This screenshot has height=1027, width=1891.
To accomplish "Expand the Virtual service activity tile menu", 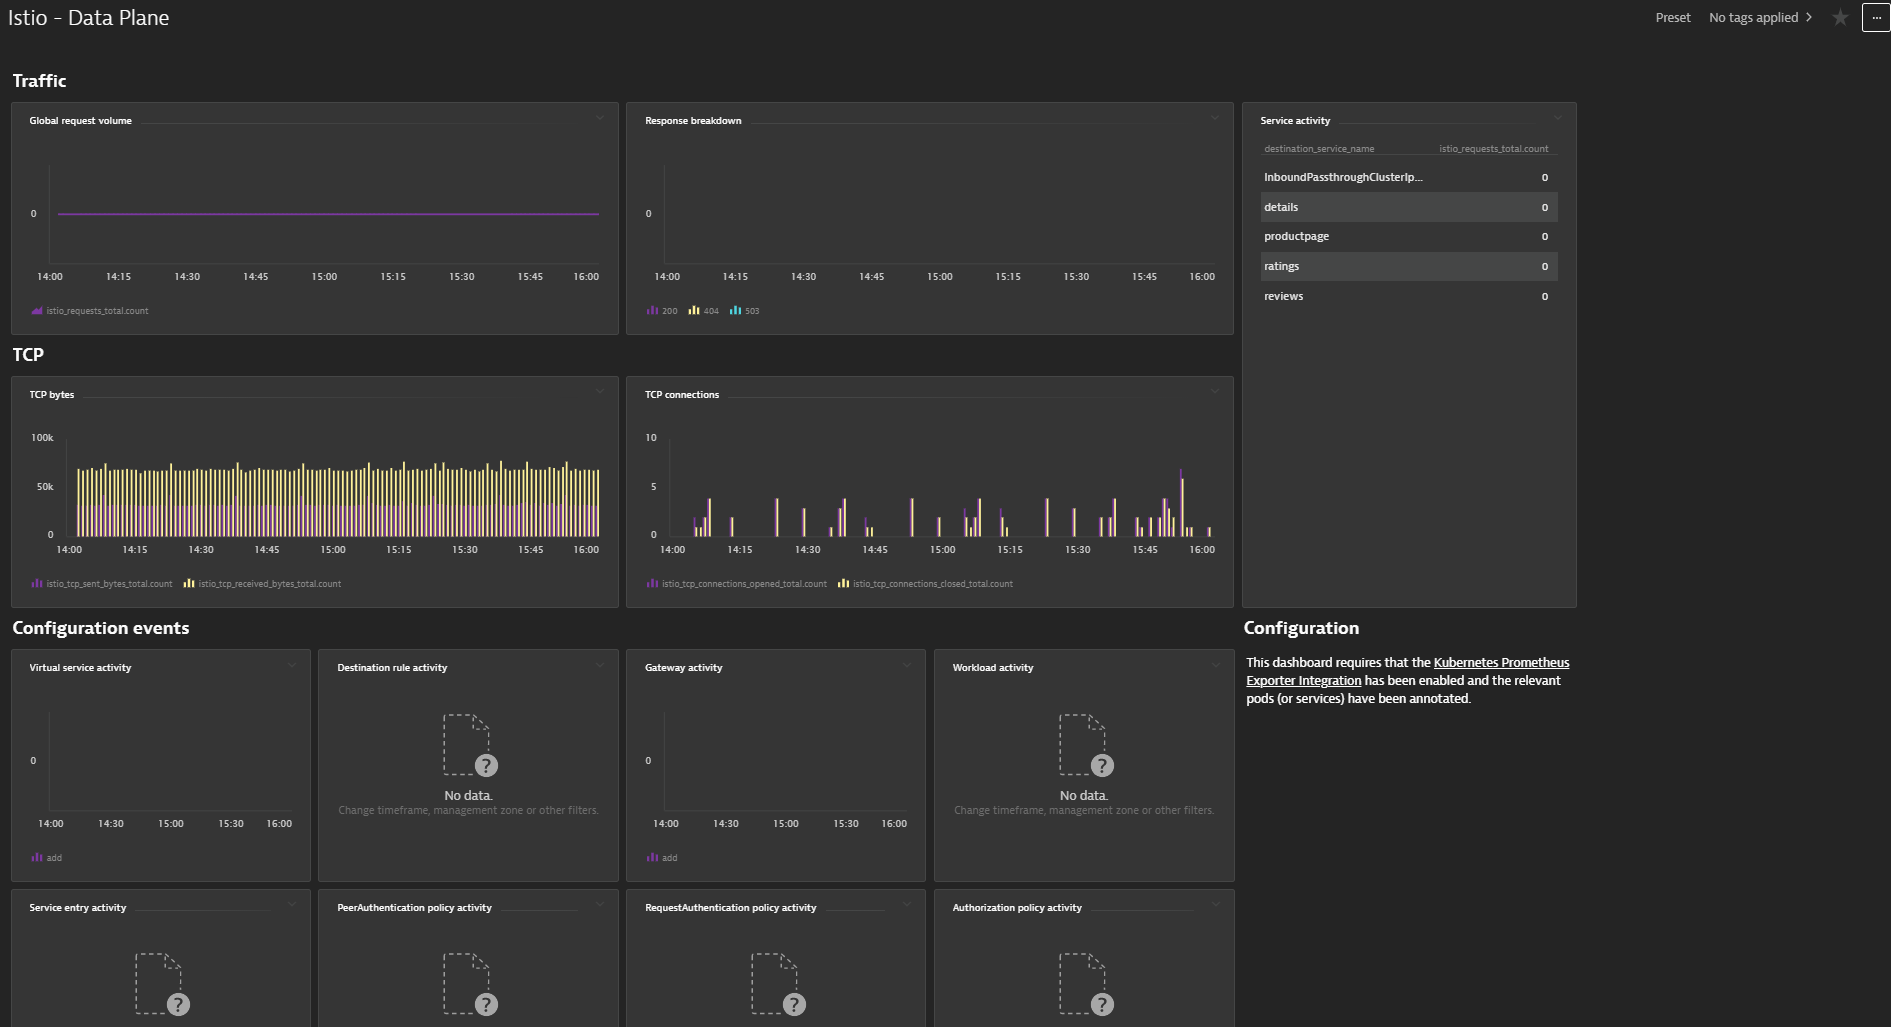I will [292, 665].
